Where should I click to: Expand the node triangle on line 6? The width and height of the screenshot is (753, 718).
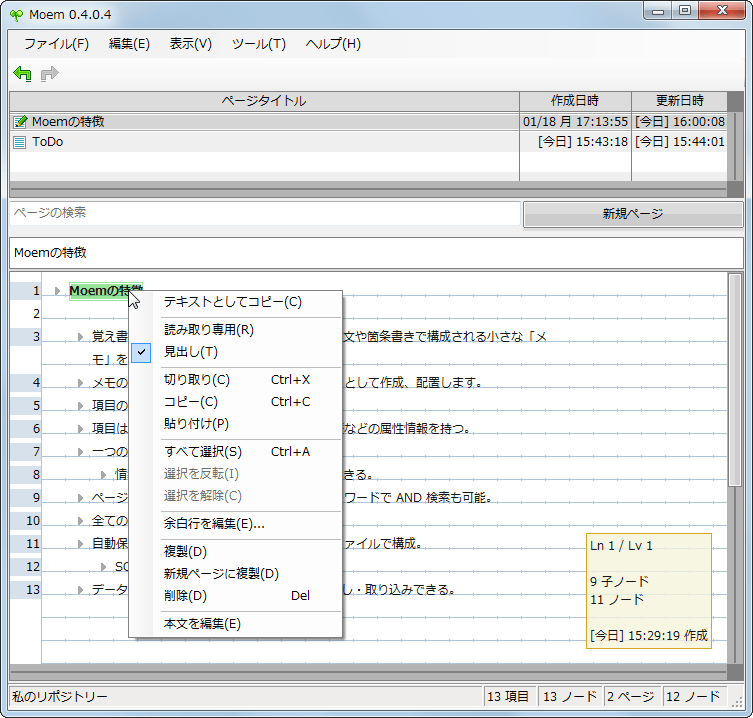[x=81, y=429]
